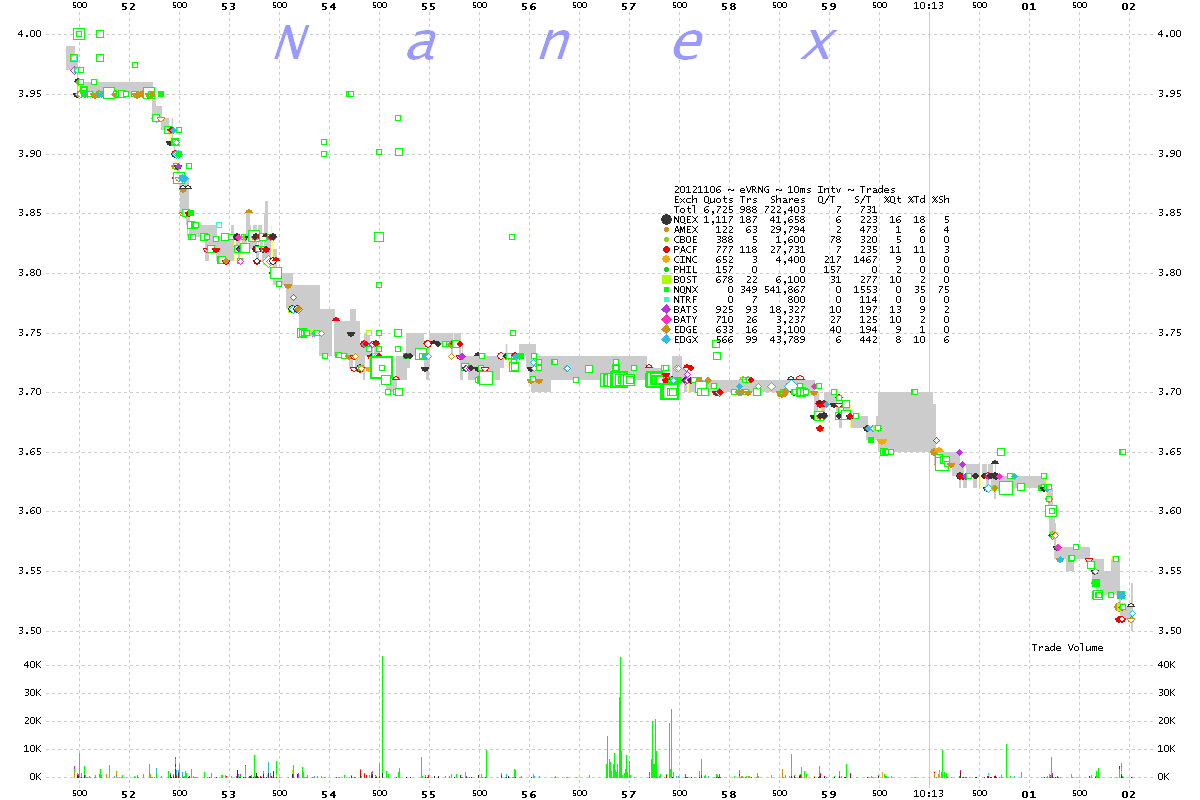Click the %Sh column header

pyautogui.click(x=940, y=200)
